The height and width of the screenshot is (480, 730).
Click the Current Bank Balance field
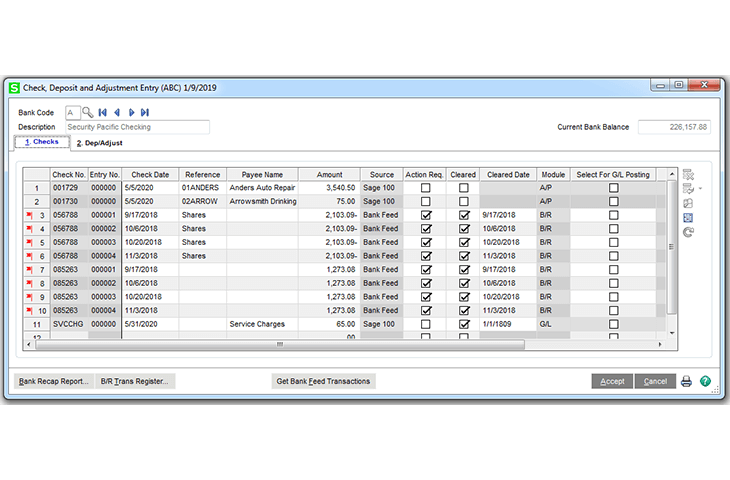(674, 127)
